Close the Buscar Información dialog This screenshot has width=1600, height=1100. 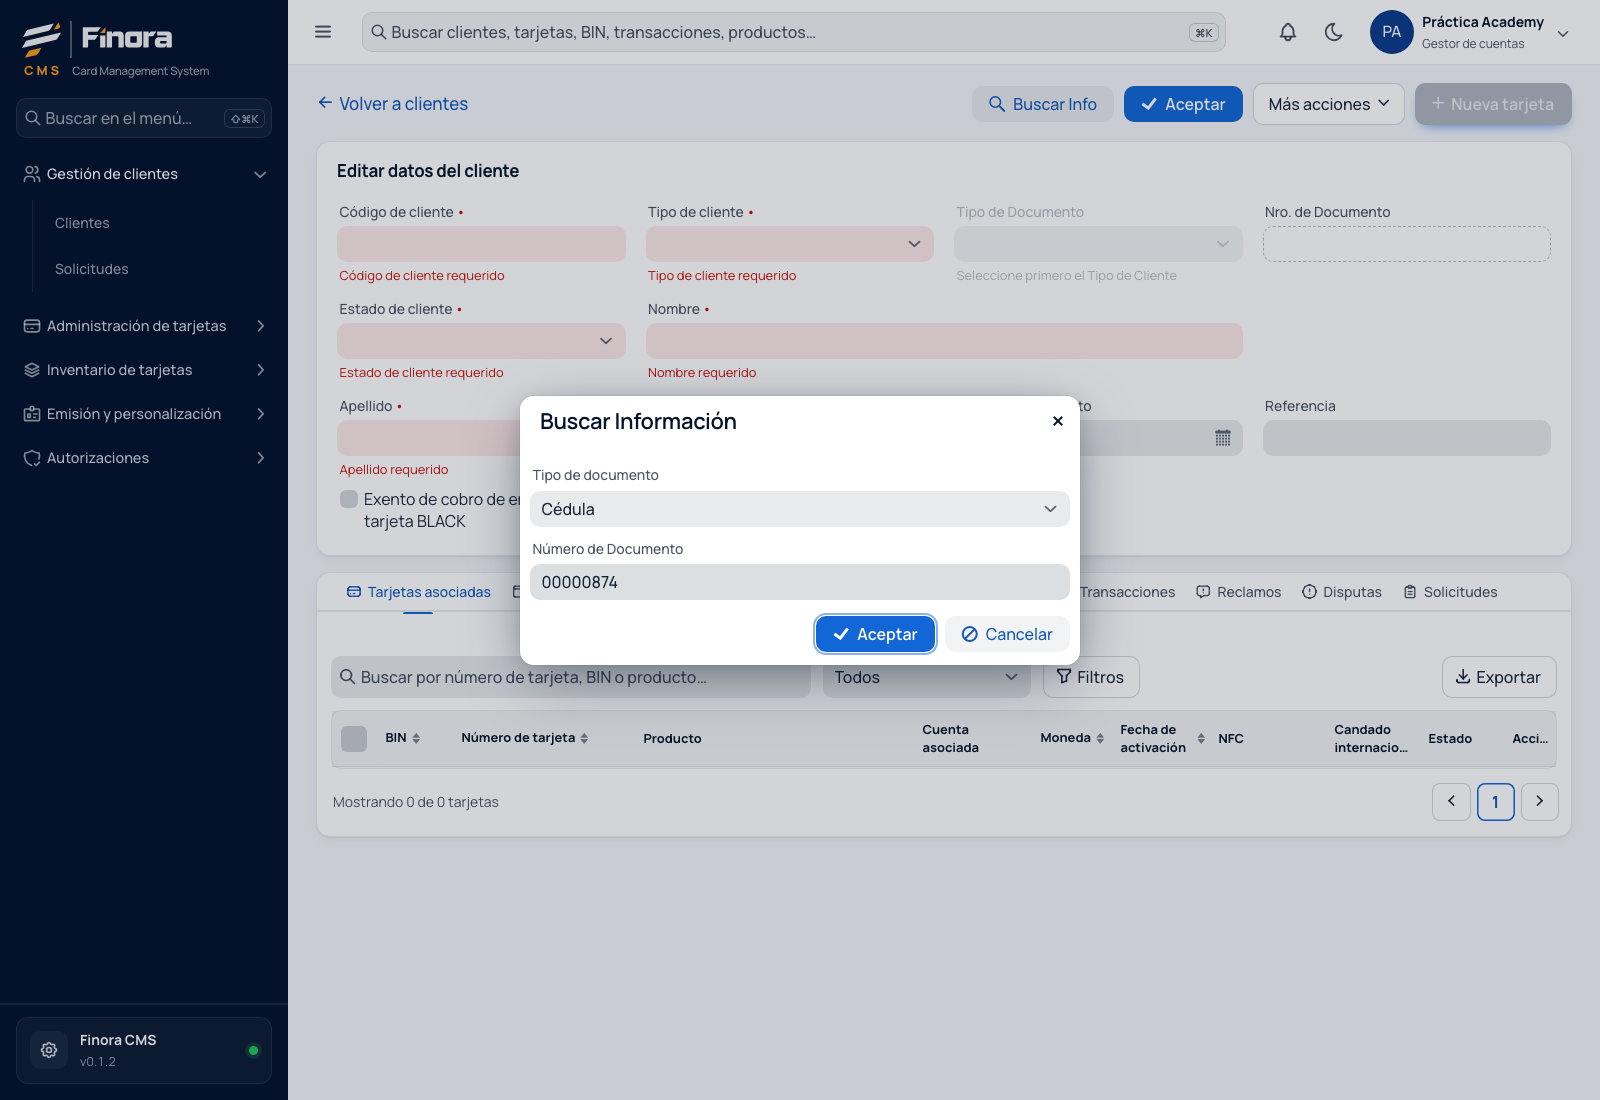1057,421
